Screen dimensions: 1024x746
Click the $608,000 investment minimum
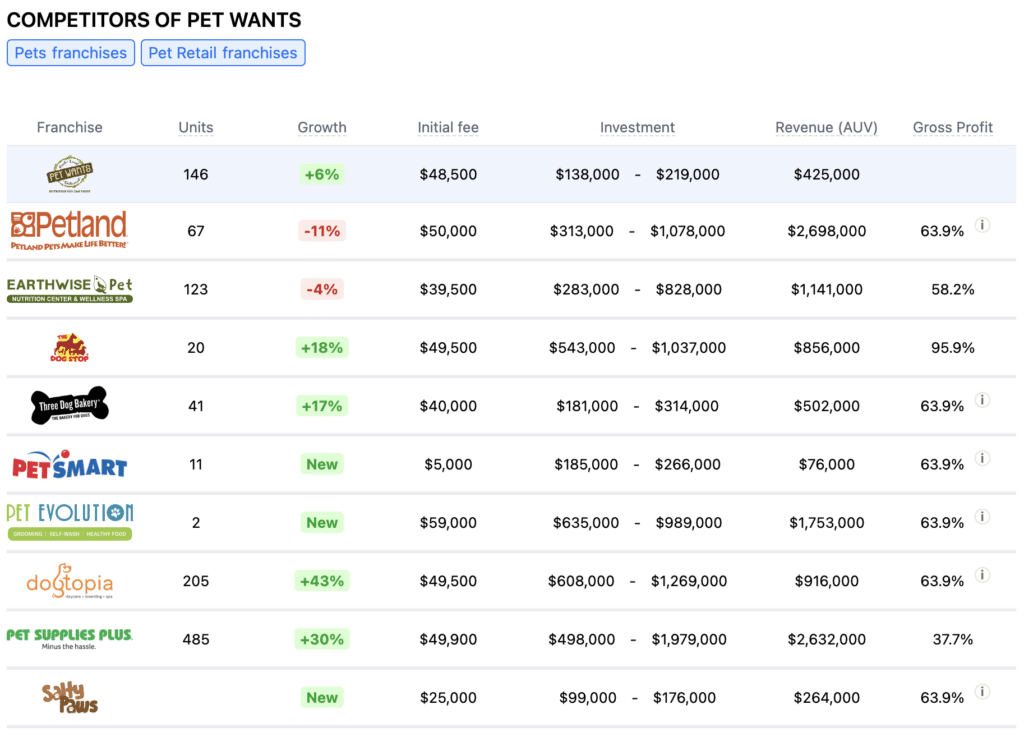(x=581, y=581)
